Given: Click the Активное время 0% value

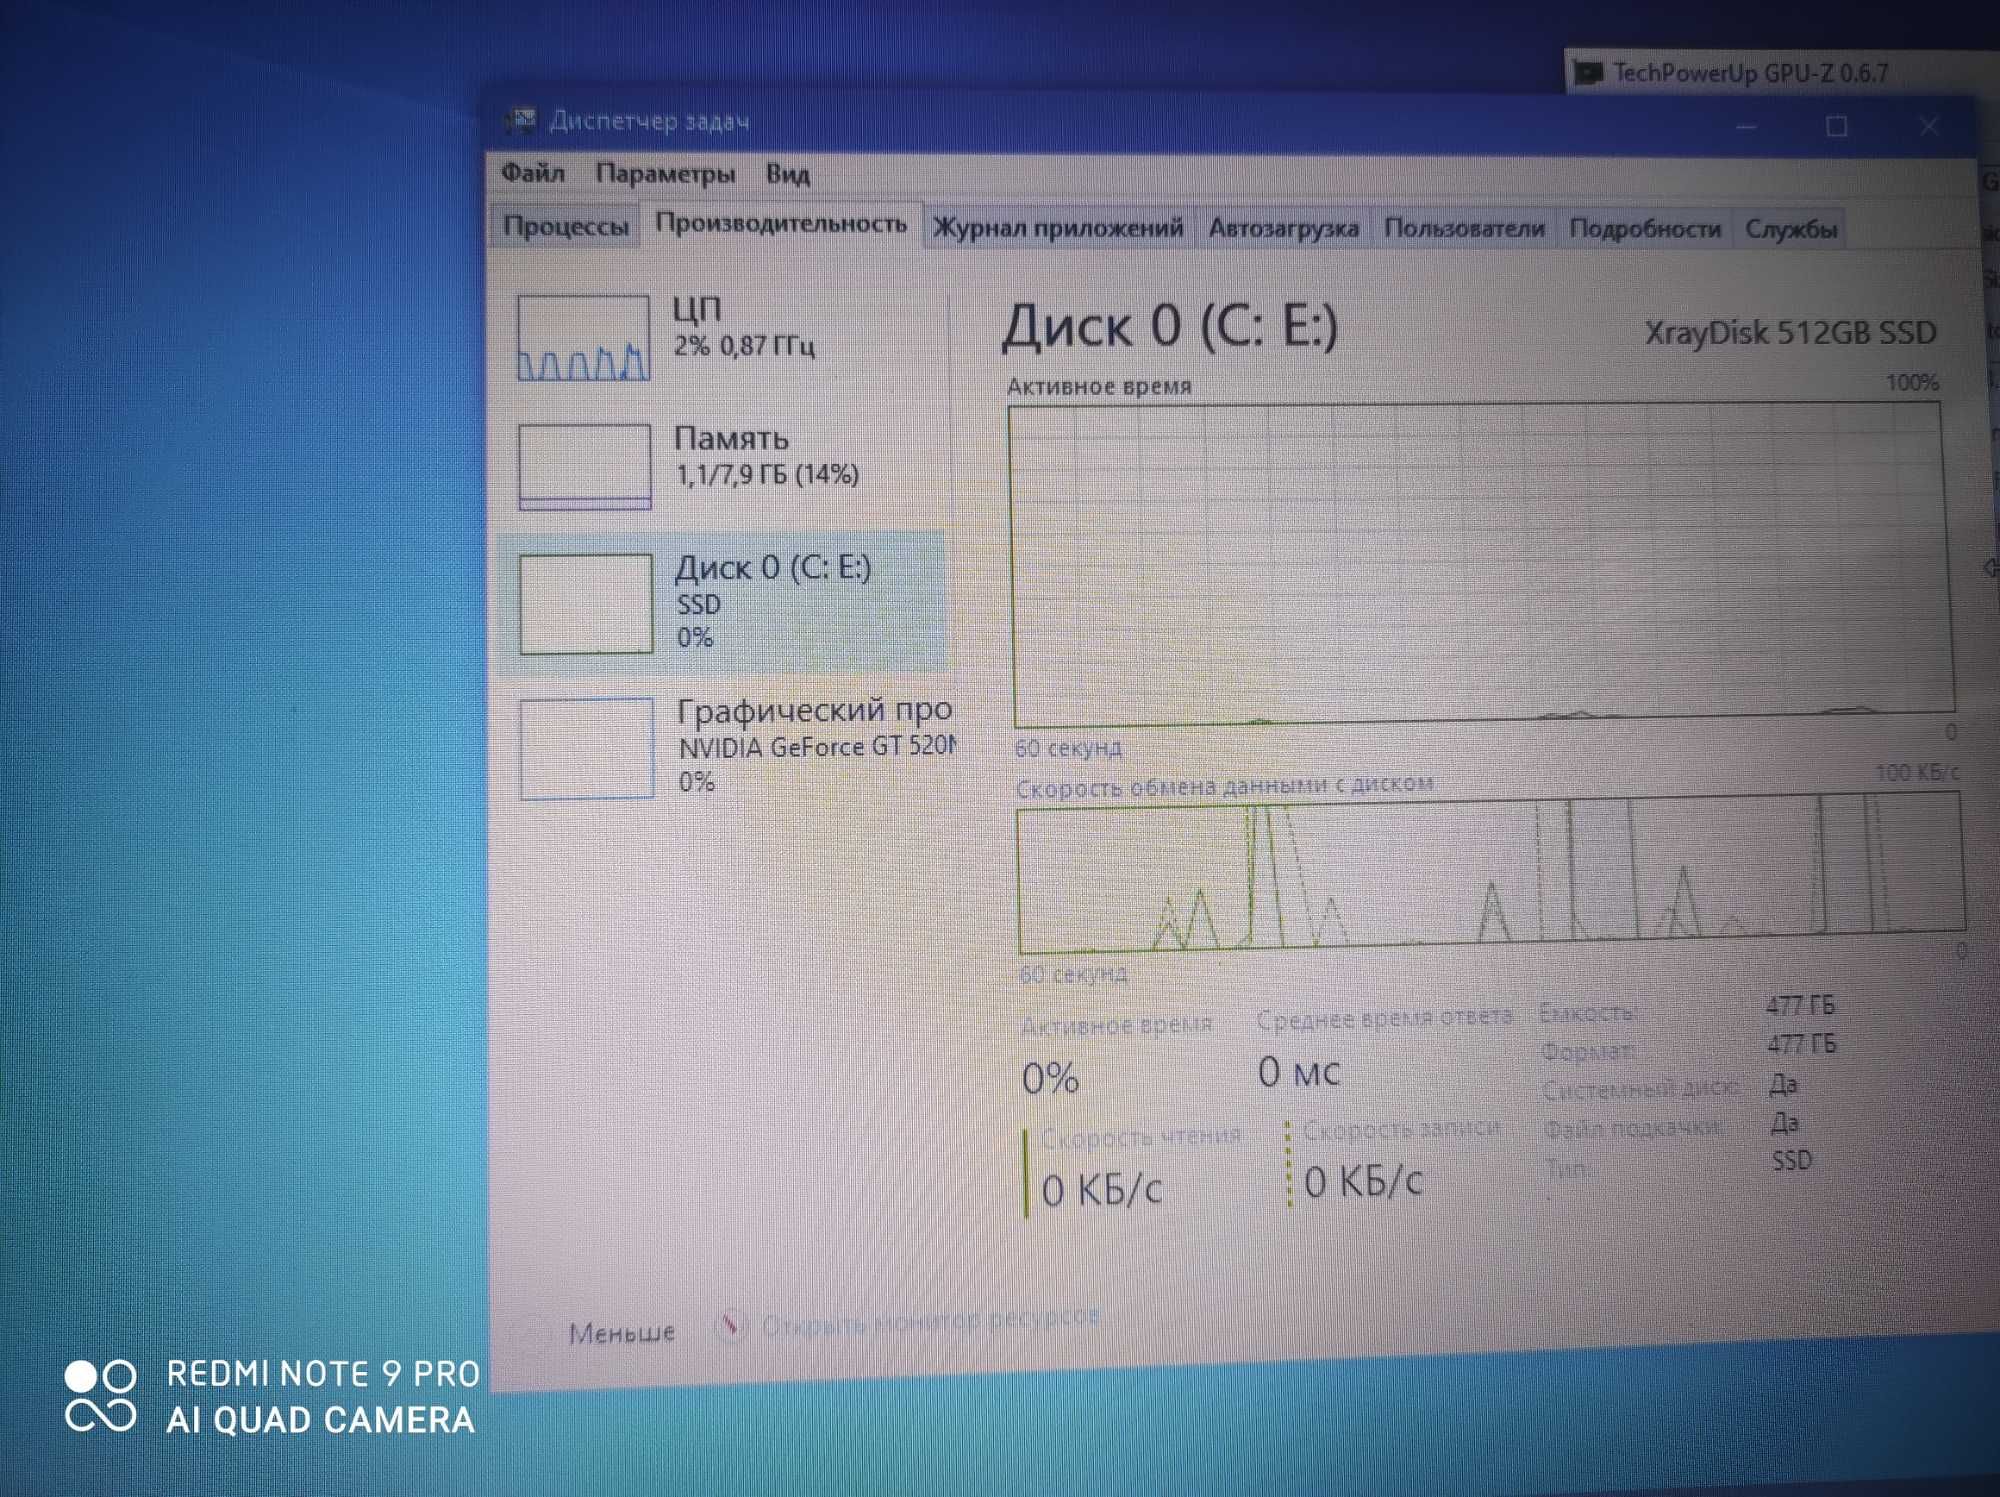Looking at the screenshot, I should [1050, 1078].
